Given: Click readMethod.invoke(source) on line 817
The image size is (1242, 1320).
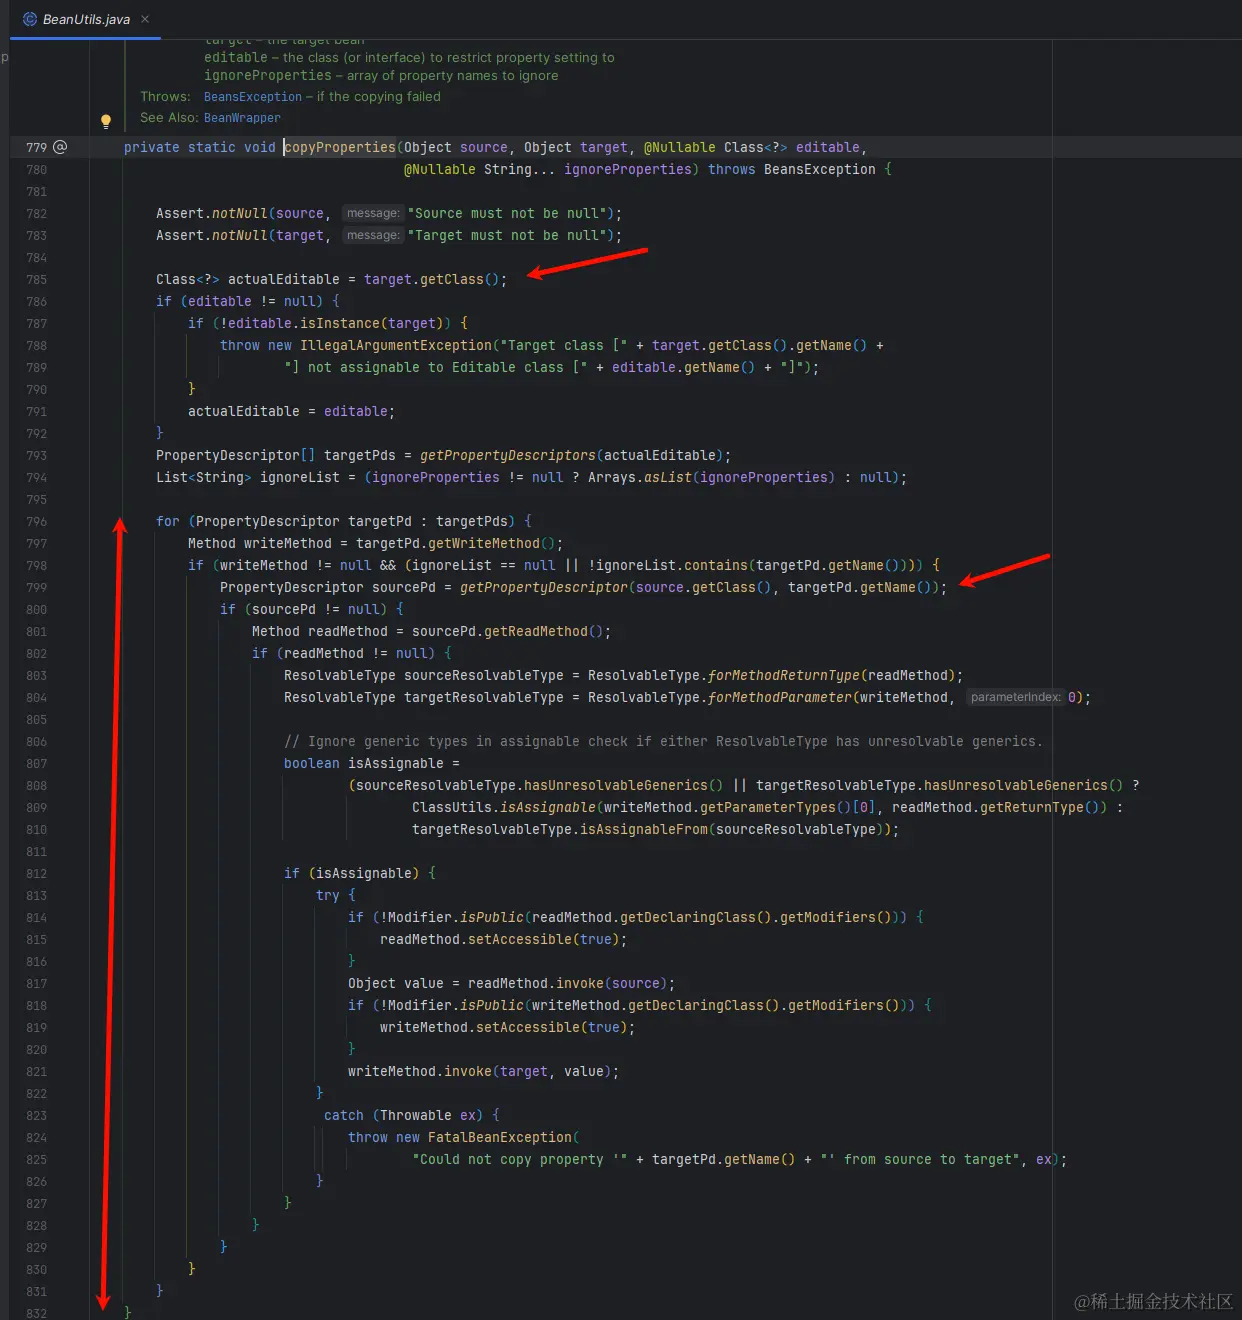Looking at the screenshot, I should [x=568, y=983].
